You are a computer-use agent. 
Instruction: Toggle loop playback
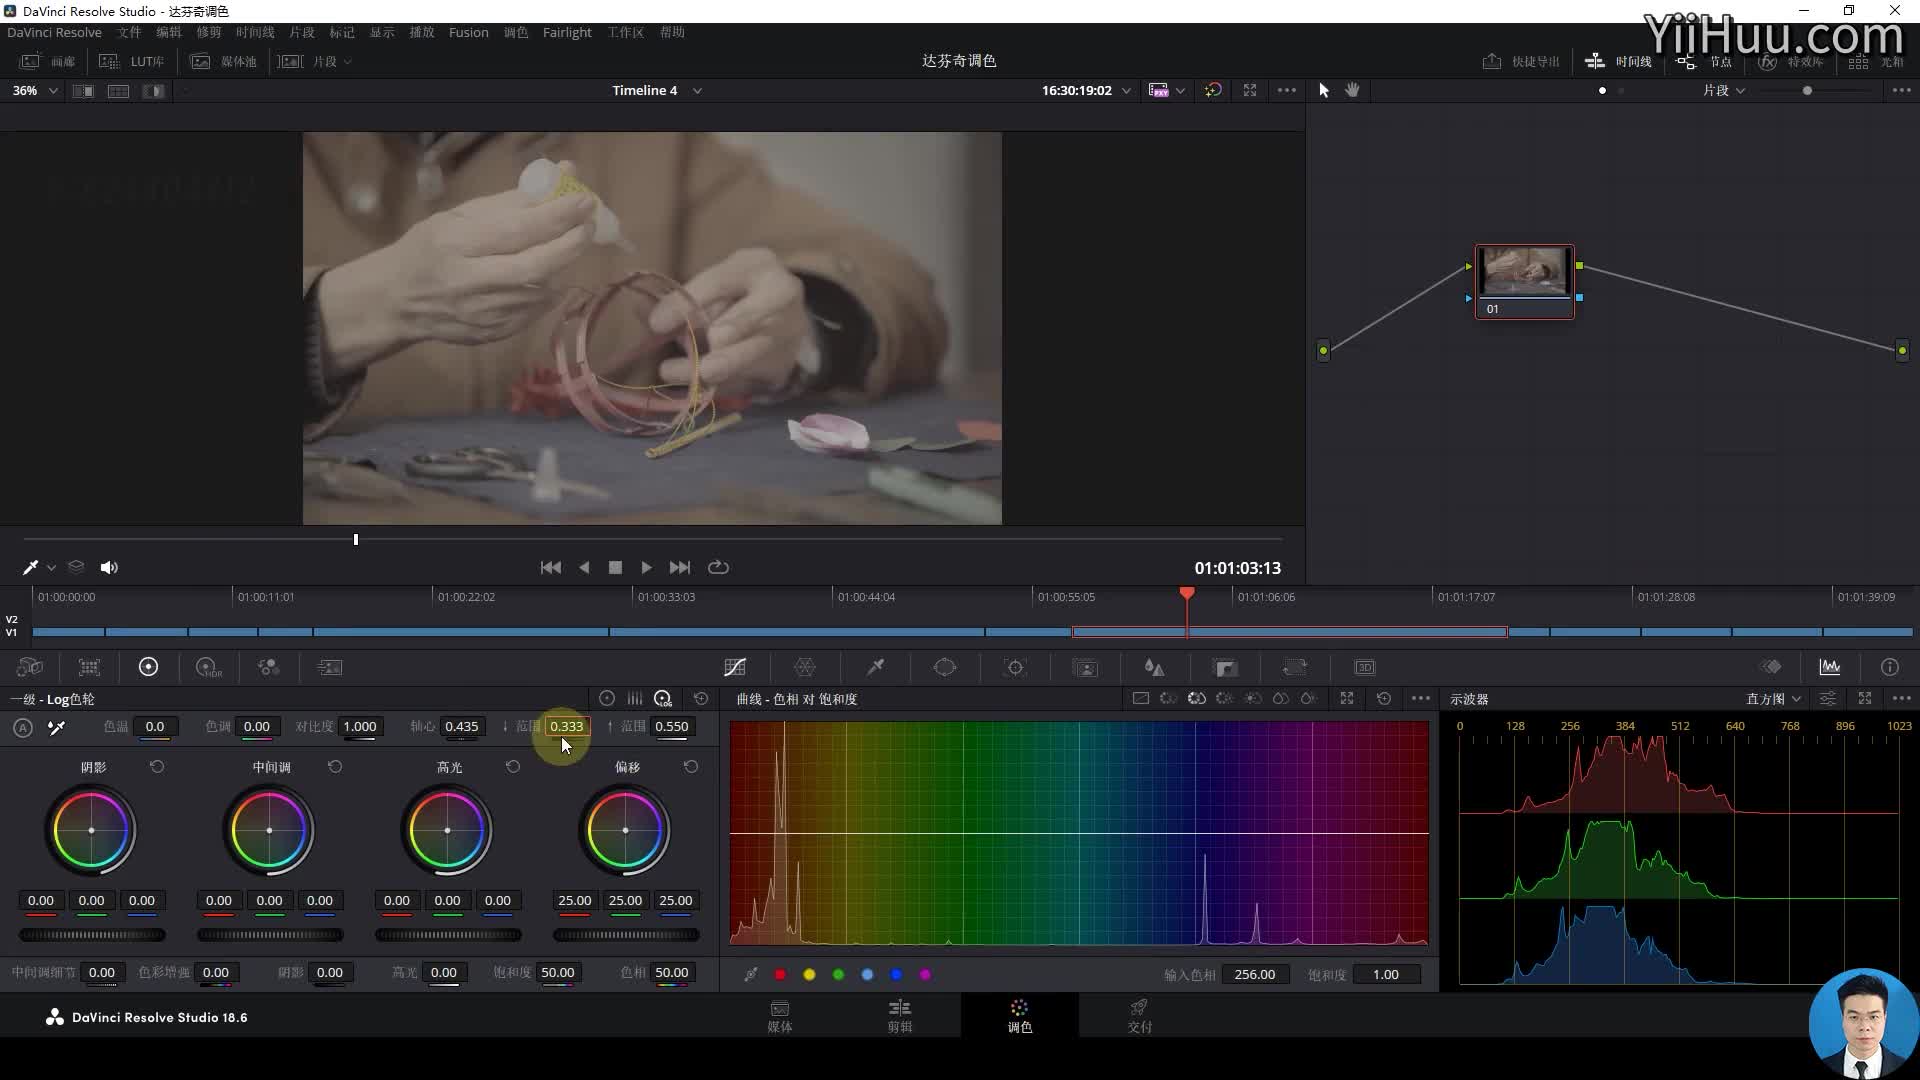click(718, 567)
